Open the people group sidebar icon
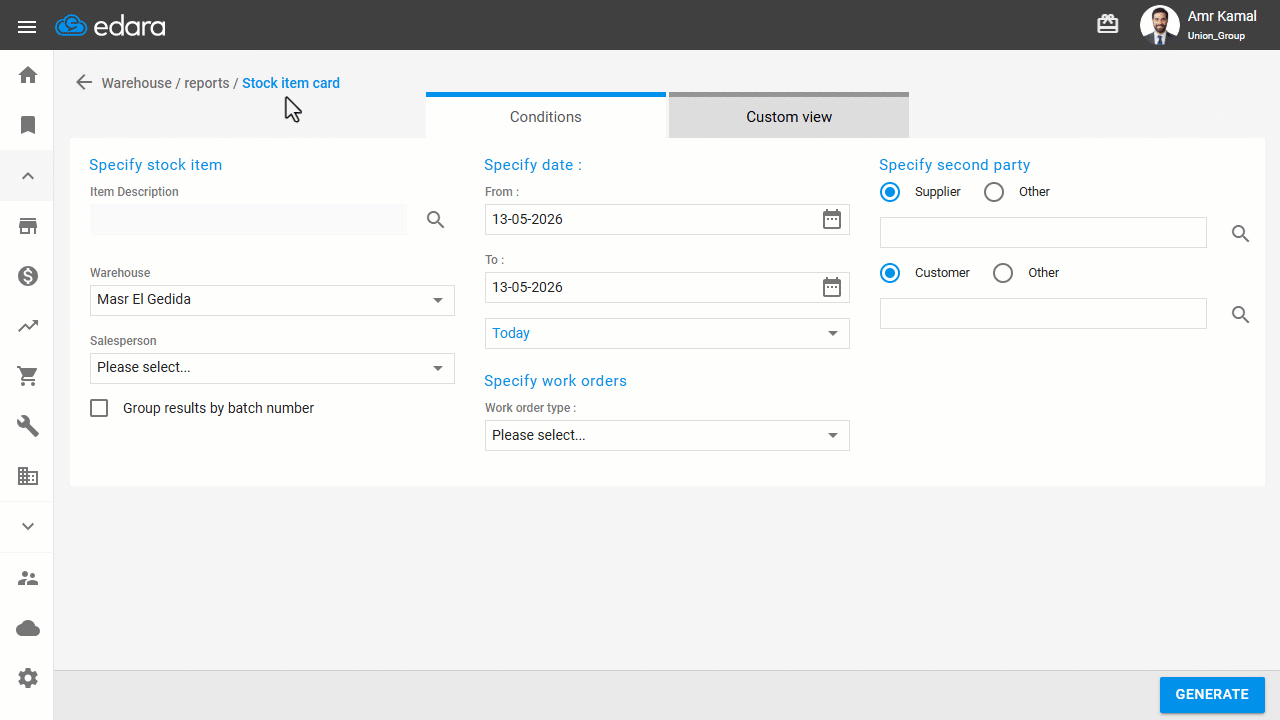Screen dimensions: 1280x720 click(28, 578)
